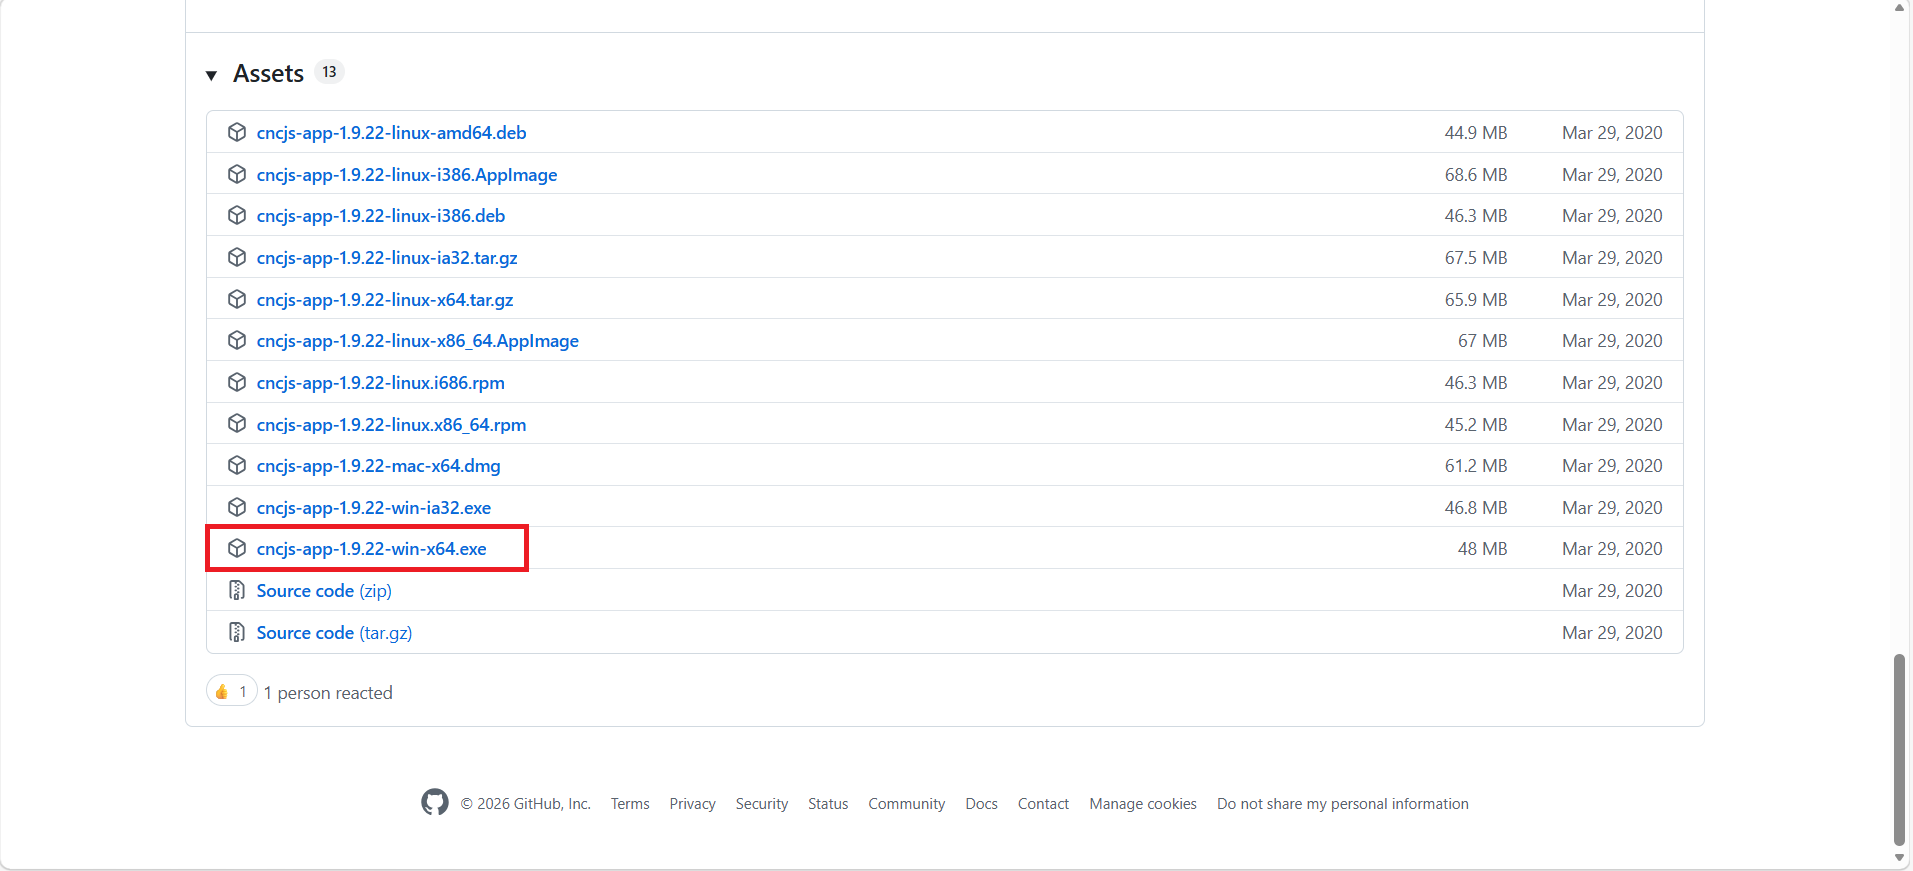The height and width of the screenshot is (871, 1913).
Task: Open the Status footer link
Action: click(x=827, y=804)
